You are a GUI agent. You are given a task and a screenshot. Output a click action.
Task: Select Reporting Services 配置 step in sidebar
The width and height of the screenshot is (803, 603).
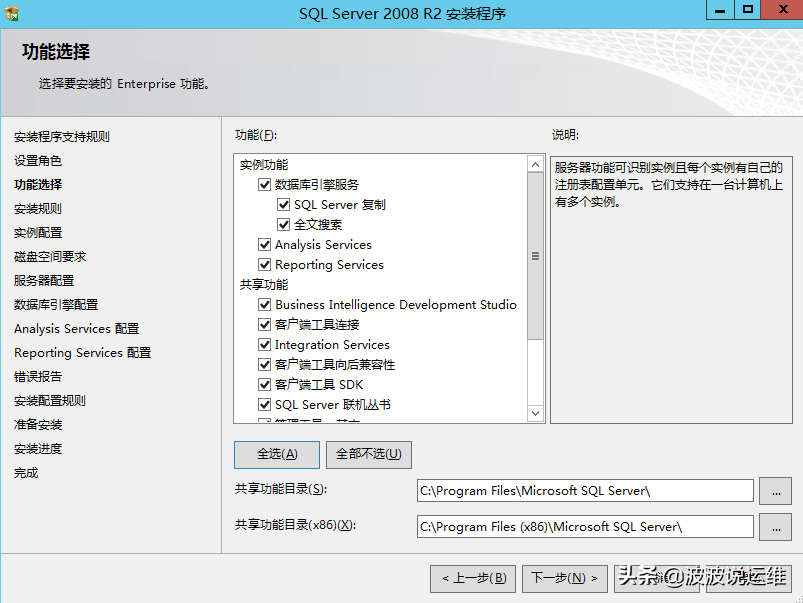point(82,352)
